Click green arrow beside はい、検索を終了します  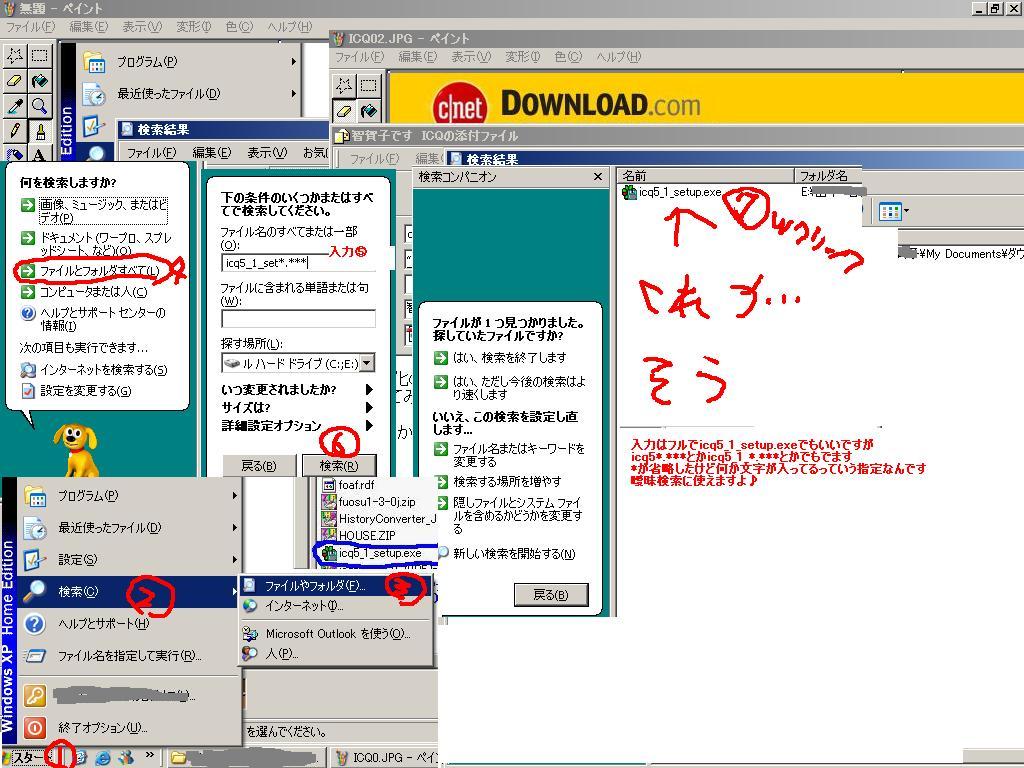click(441, 358)
